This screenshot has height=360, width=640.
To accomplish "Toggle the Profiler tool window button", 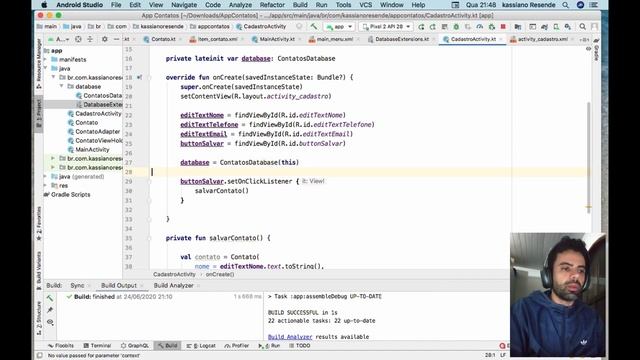I will (x=237, y=346).
